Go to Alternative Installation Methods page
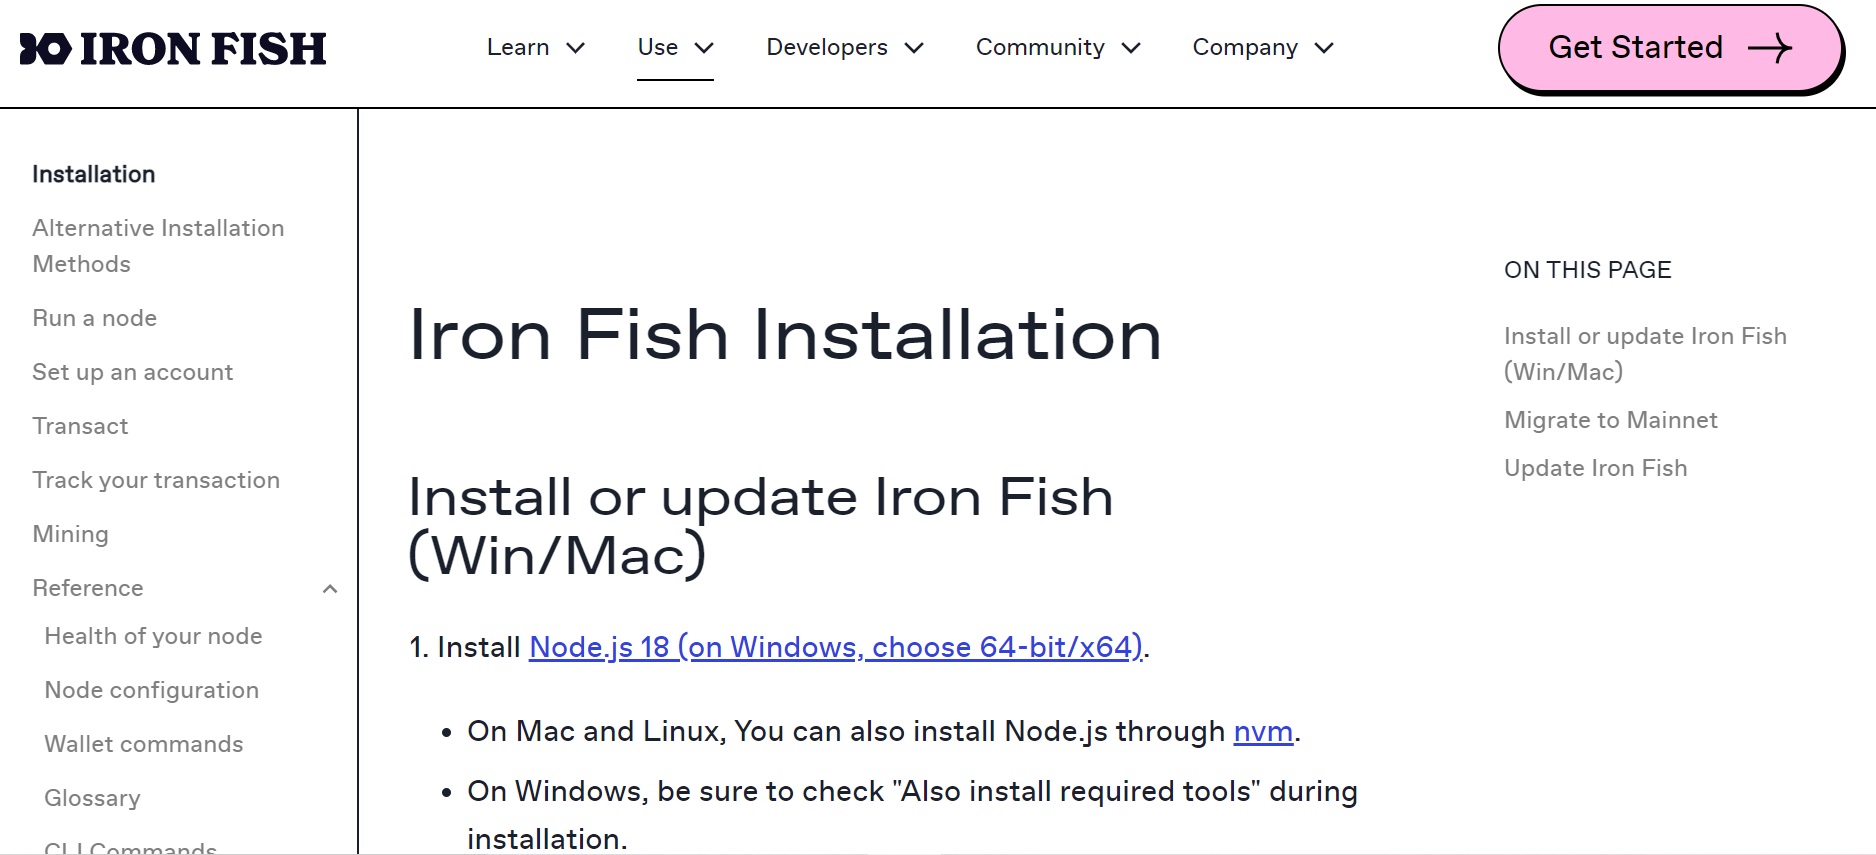This screenshot has width=1876, height=855. pos(158,246)
